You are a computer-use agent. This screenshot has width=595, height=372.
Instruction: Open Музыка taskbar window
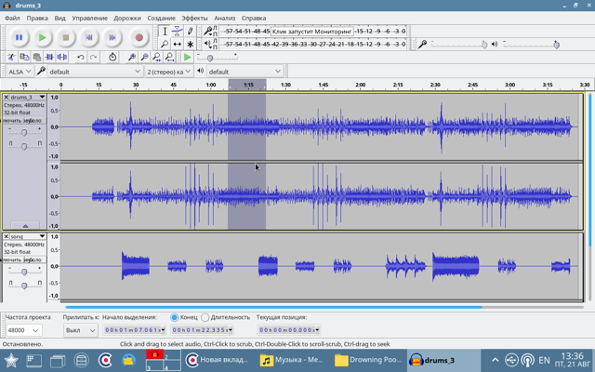point(291,360)
